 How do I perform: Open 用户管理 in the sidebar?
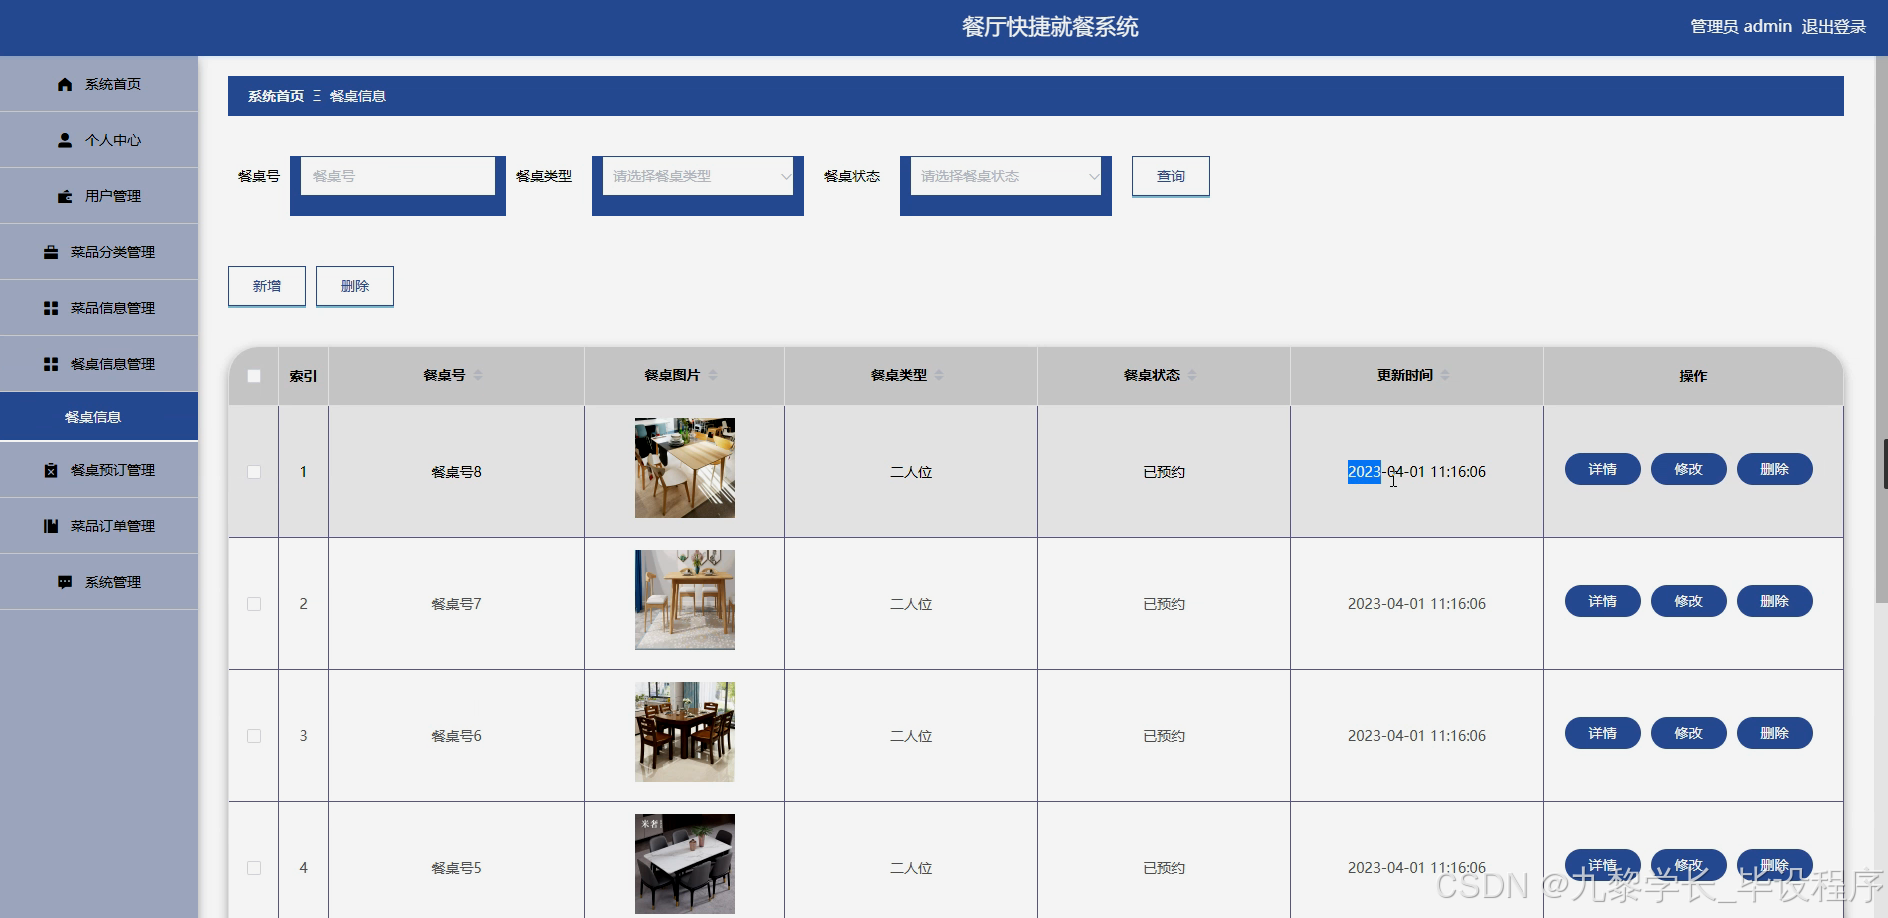[x=99, y=196]
